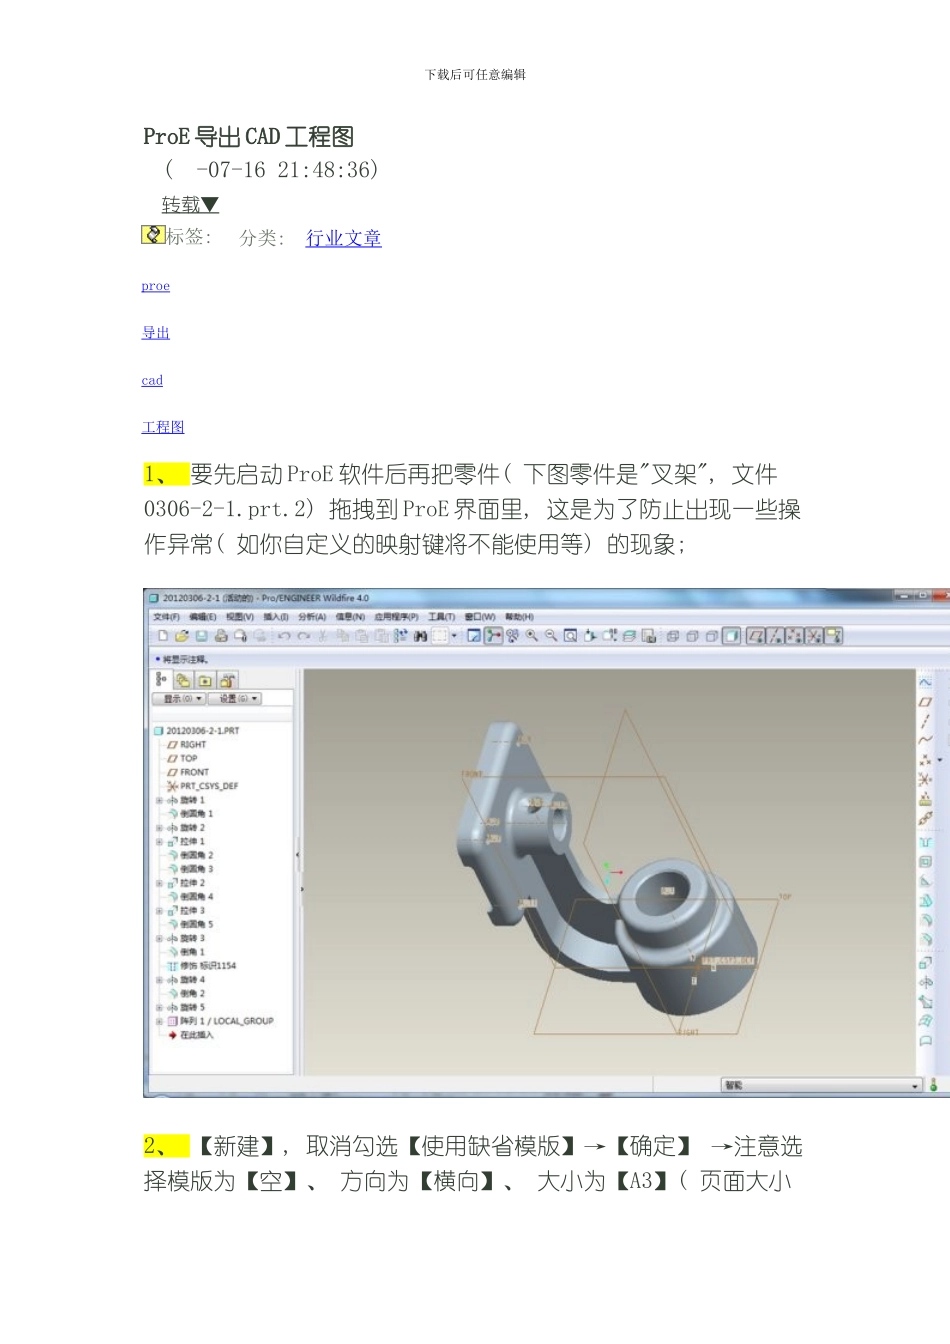
Task: Toggle coordinate systems display
Action: coord(814,635)
